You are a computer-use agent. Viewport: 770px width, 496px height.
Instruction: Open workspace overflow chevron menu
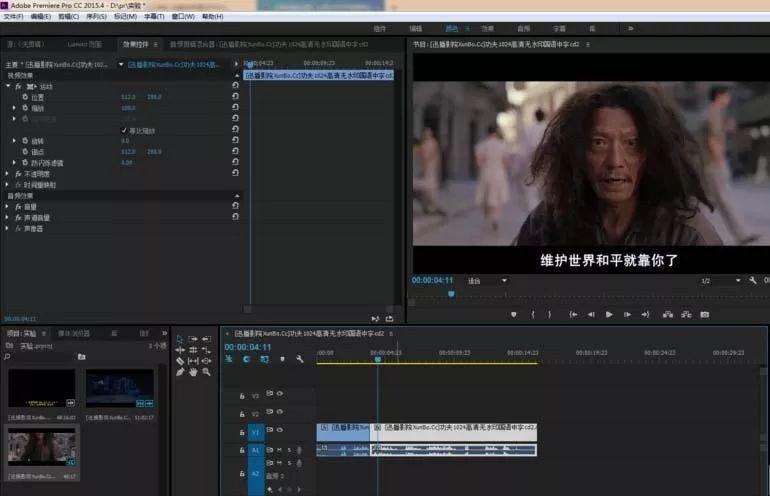(631, 28)
